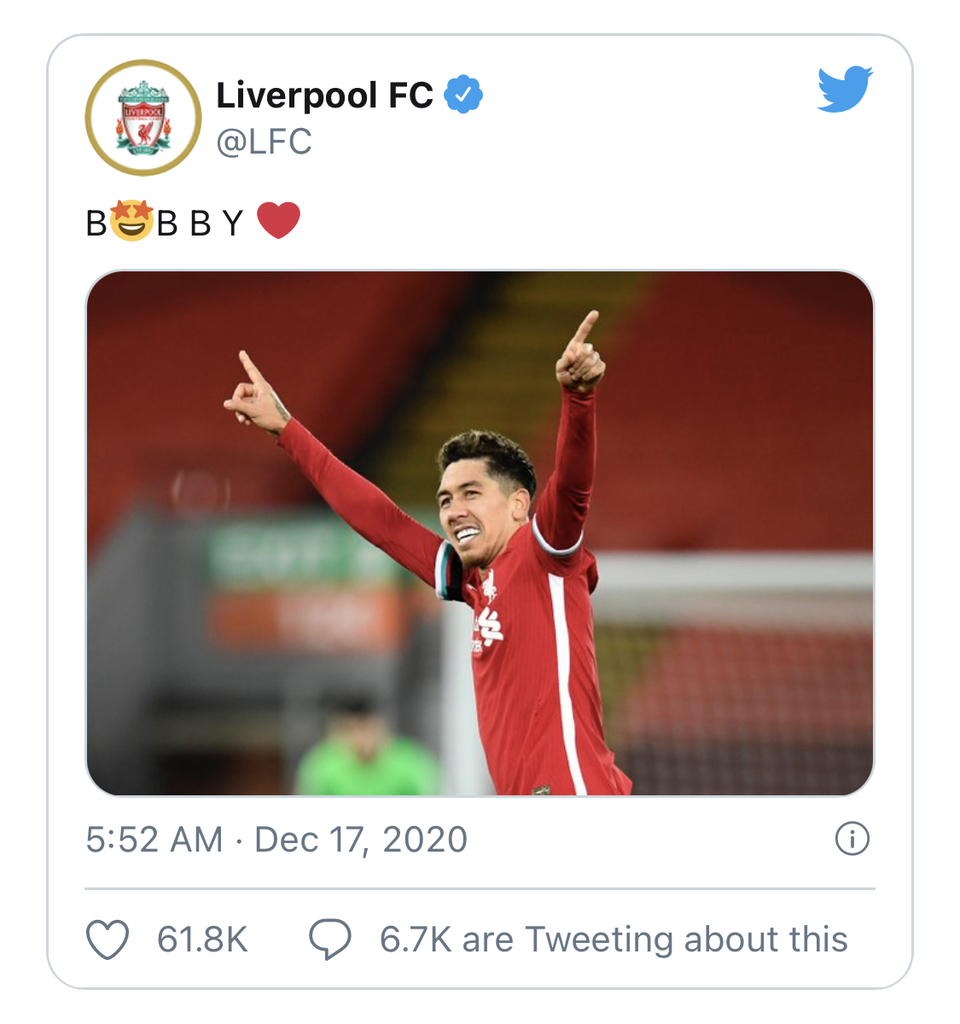Open the 5:52 AM time link
Screen dimensions: 960x1024
[x=154, y=839]
